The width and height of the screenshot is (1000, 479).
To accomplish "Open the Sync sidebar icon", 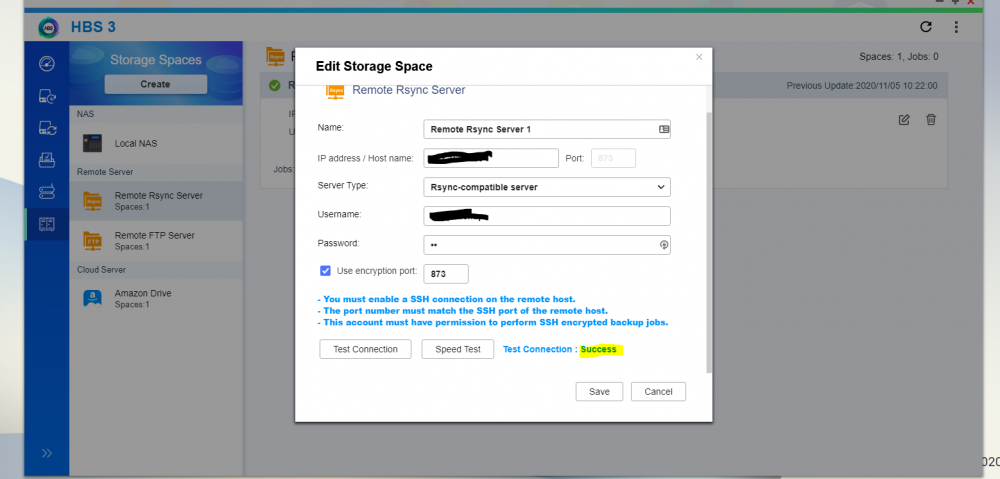I will (x=47, y=128).
